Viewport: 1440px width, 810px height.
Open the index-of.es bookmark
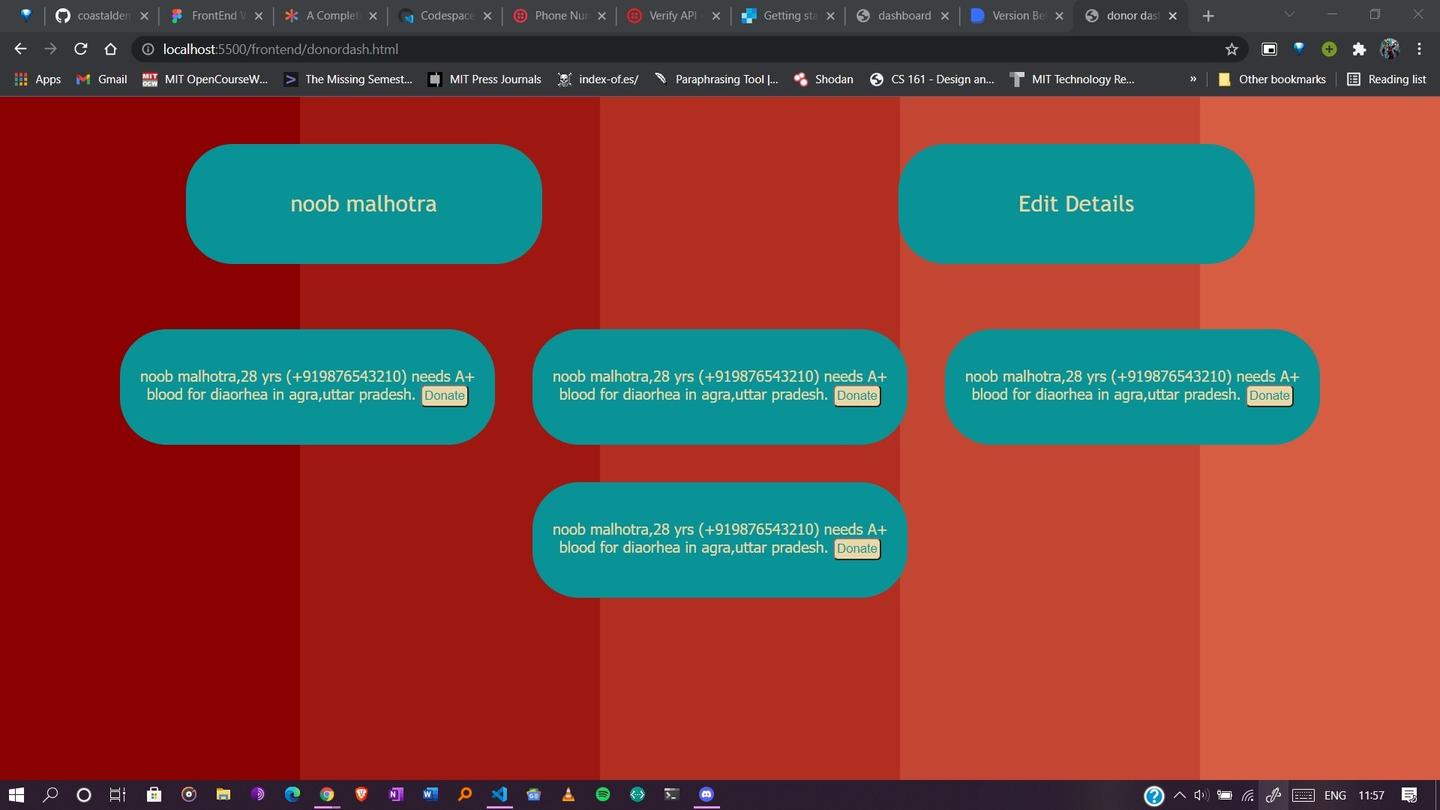pos(597,79)
